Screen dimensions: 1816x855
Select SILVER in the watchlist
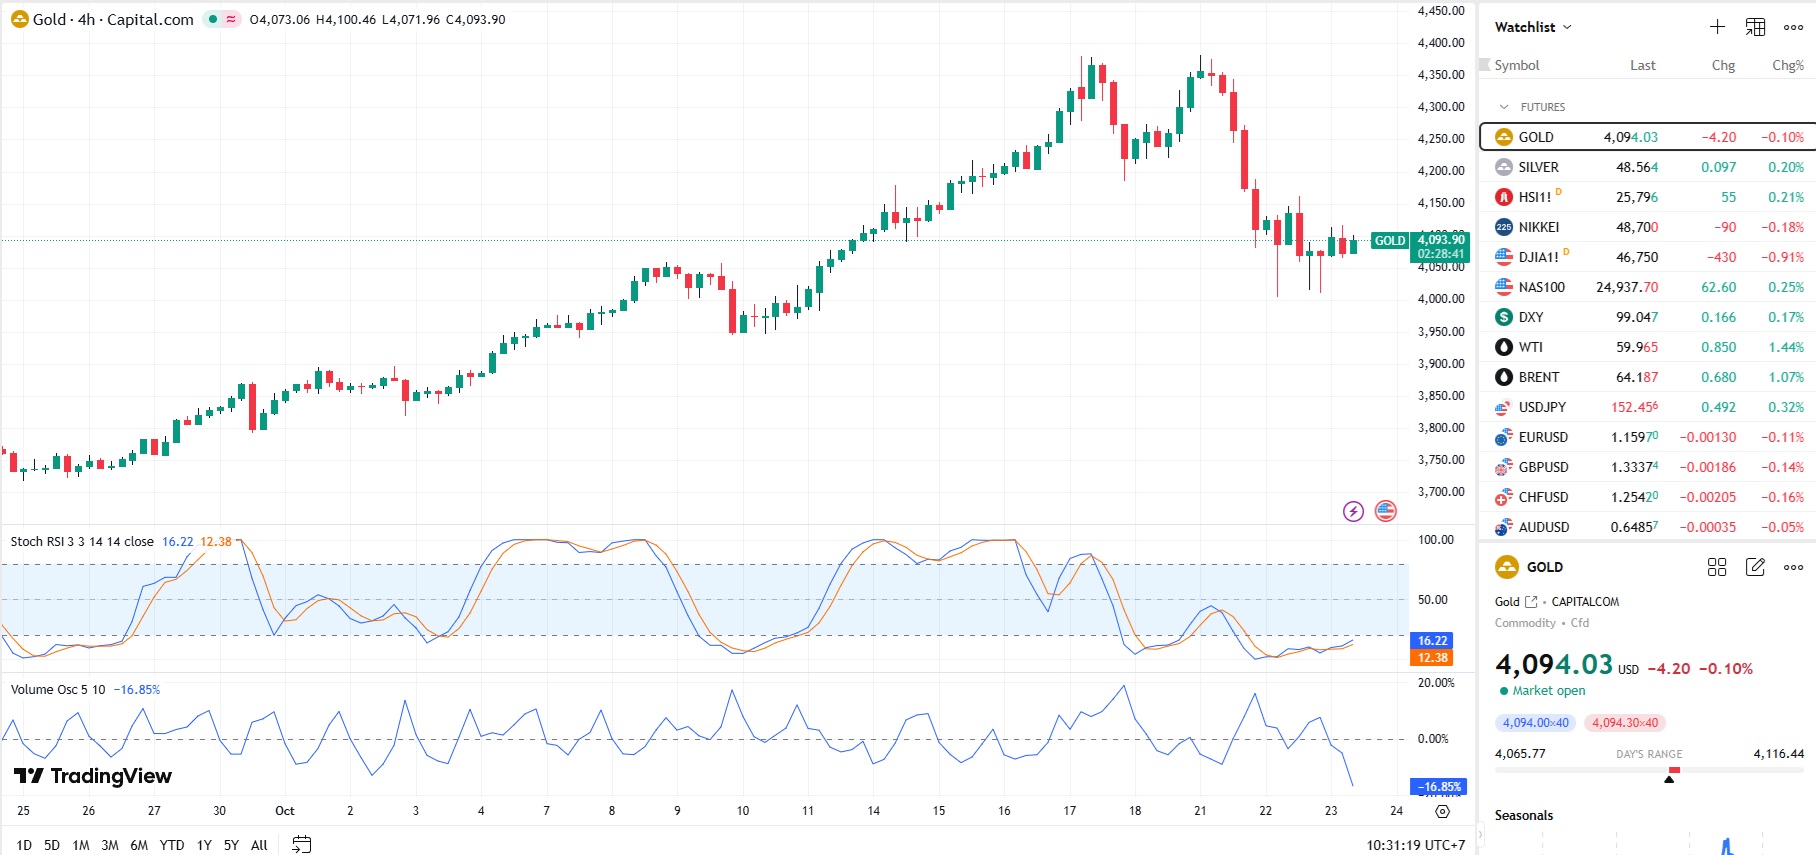click(1538, 167)
